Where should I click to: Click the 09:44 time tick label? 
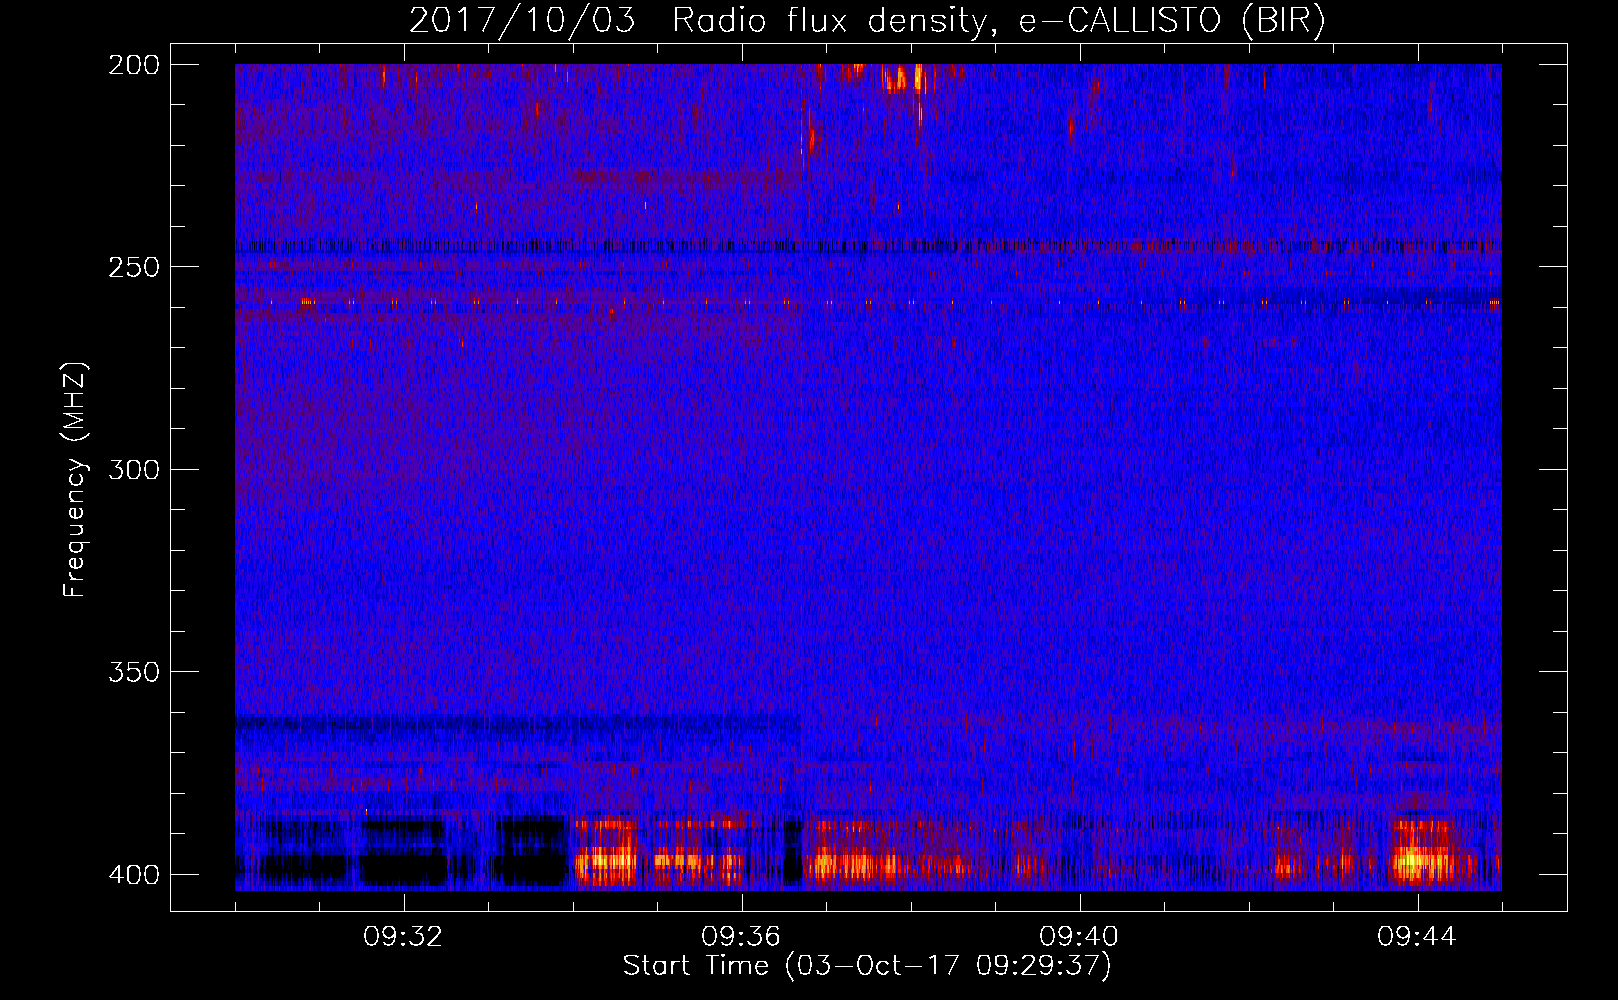[1417, 937]
